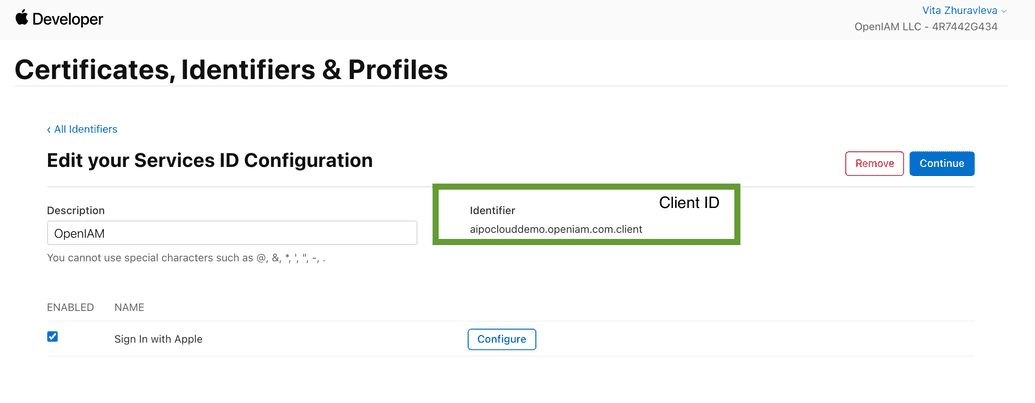1035x403 pixels.
Task: Select the OpenIAM LLC team name
Action: pyautogui.click(x=940, y=27)
